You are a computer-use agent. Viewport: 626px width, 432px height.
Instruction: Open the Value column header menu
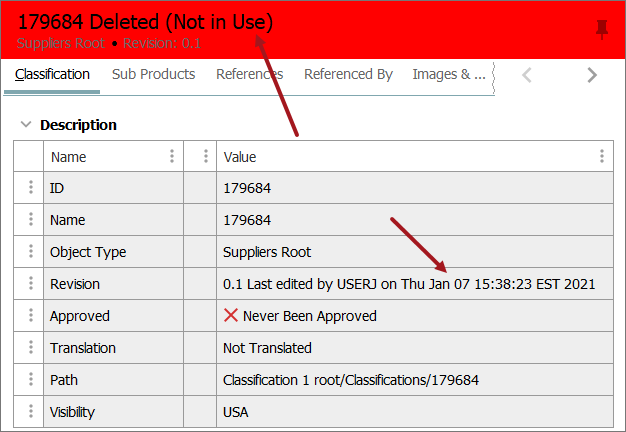pos(602,157)
